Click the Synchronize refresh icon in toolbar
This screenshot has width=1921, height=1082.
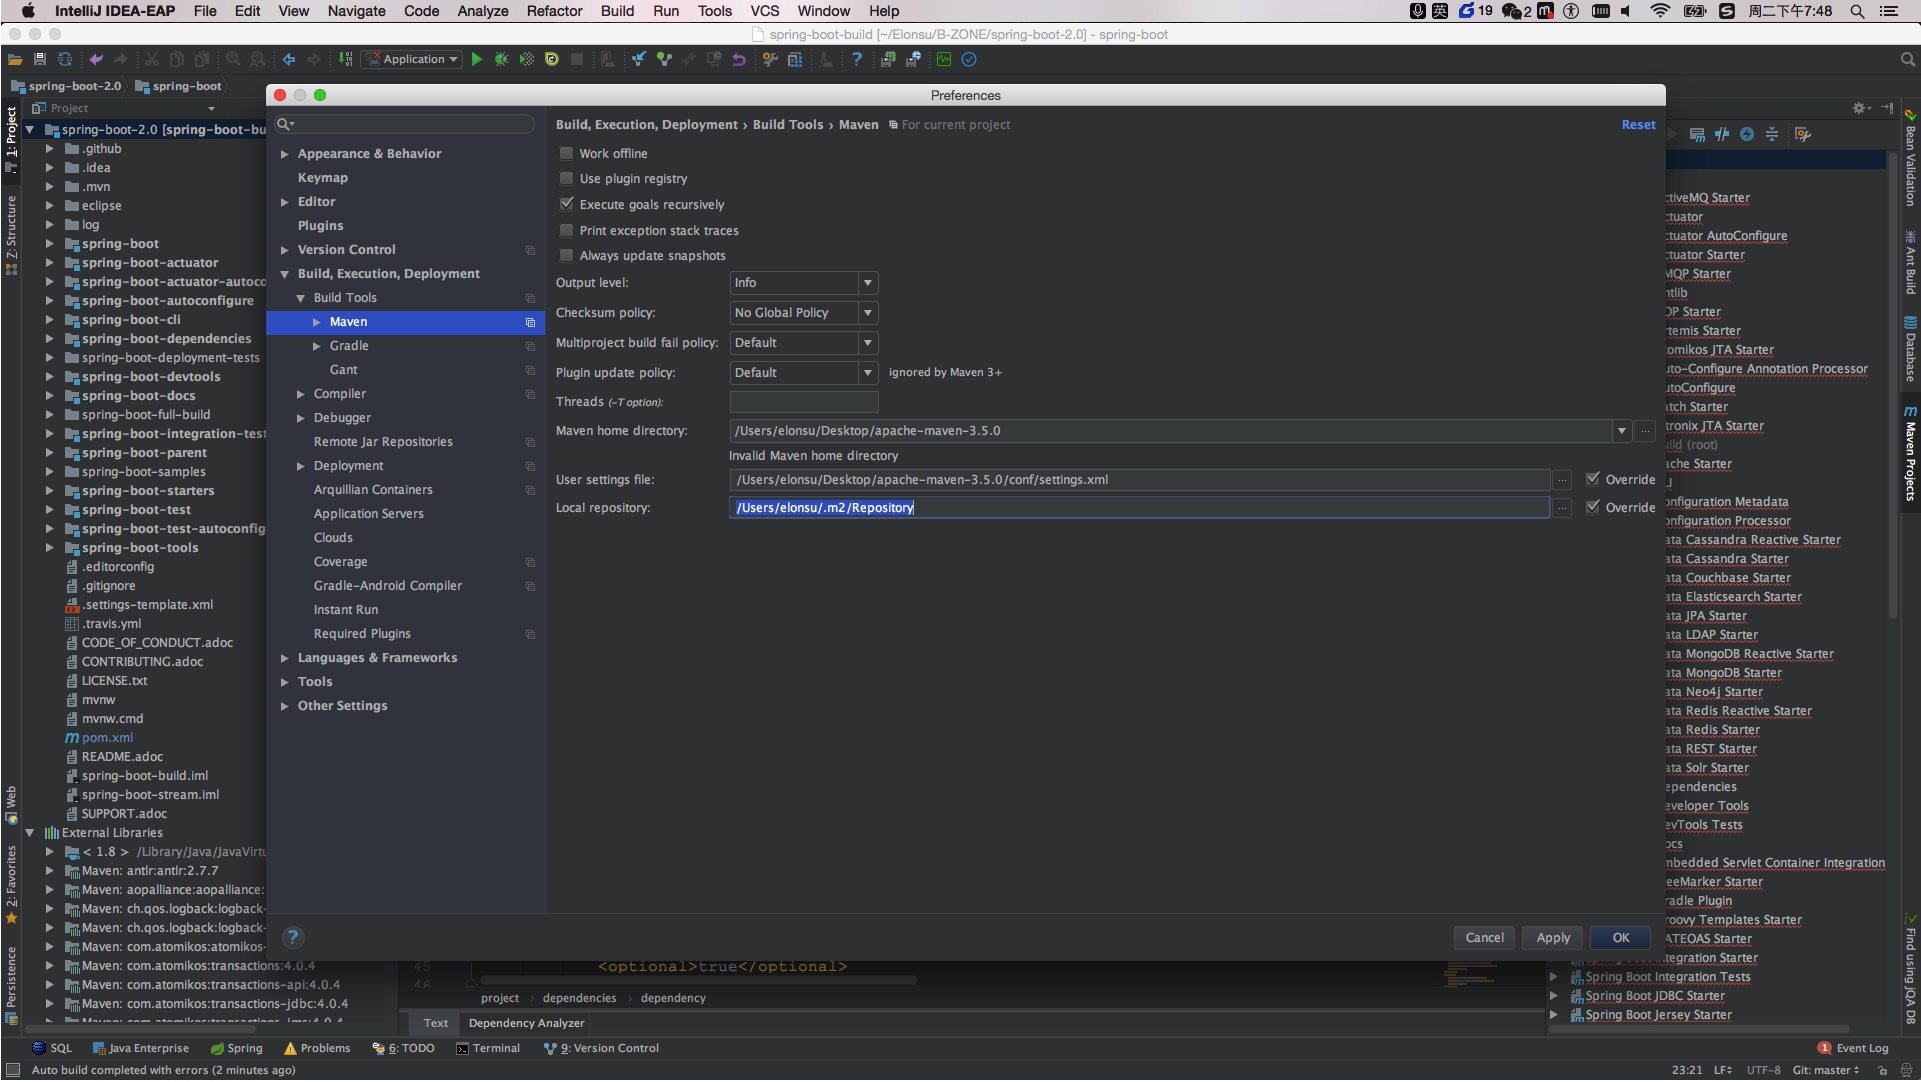pos(65,60)
